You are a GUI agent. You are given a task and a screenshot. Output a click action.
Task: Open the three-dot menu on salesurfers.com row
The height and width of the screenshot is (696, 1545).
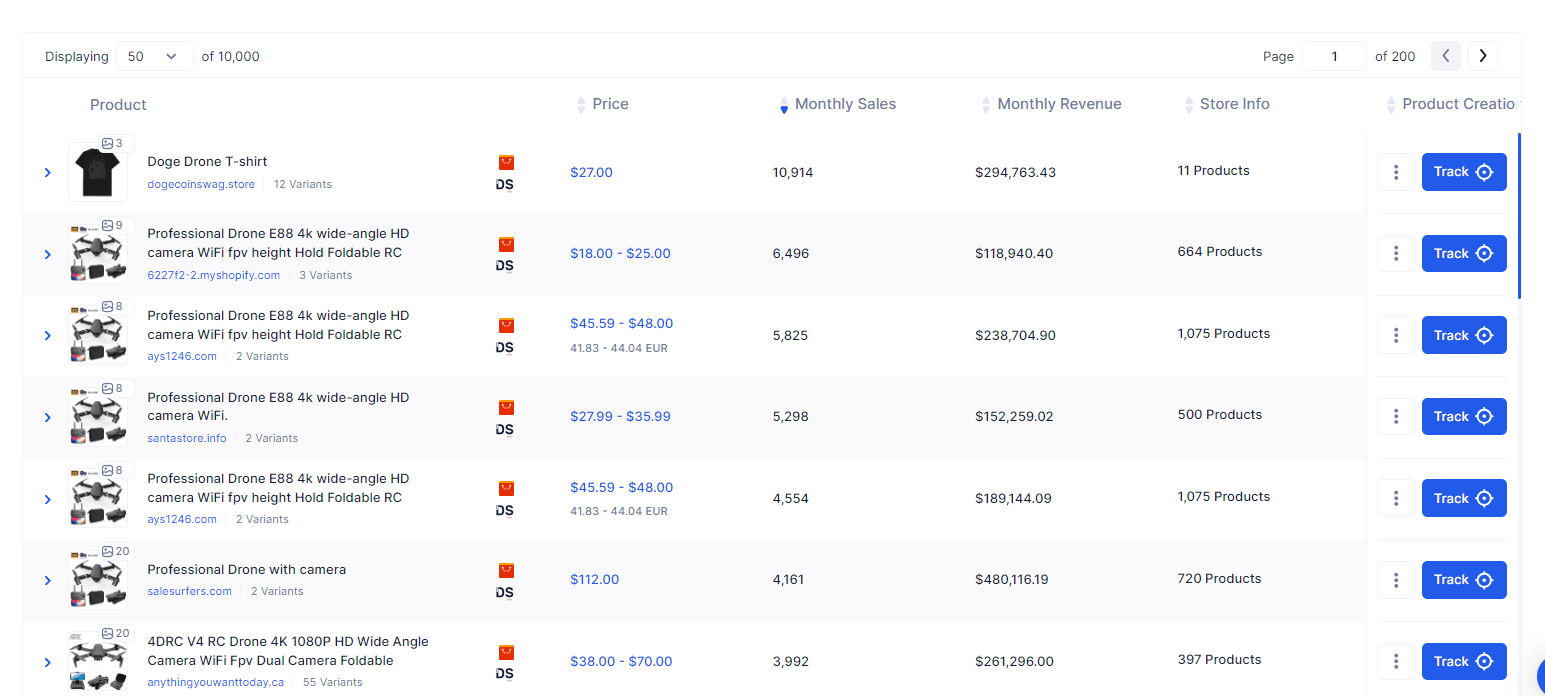tap(1396, 580)
